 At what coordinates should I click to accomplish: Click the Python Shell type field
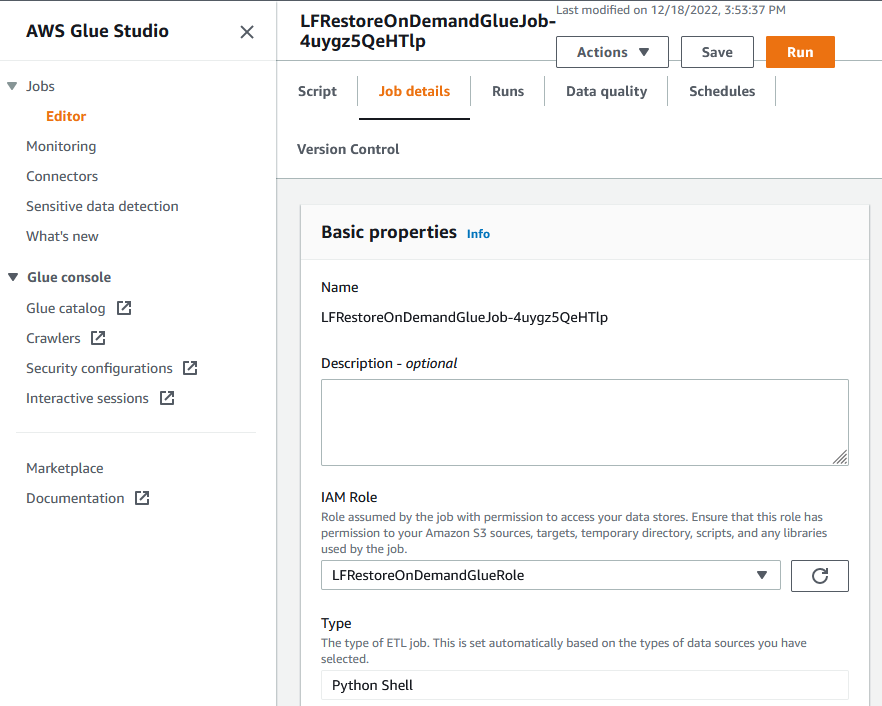coord(584,685)
